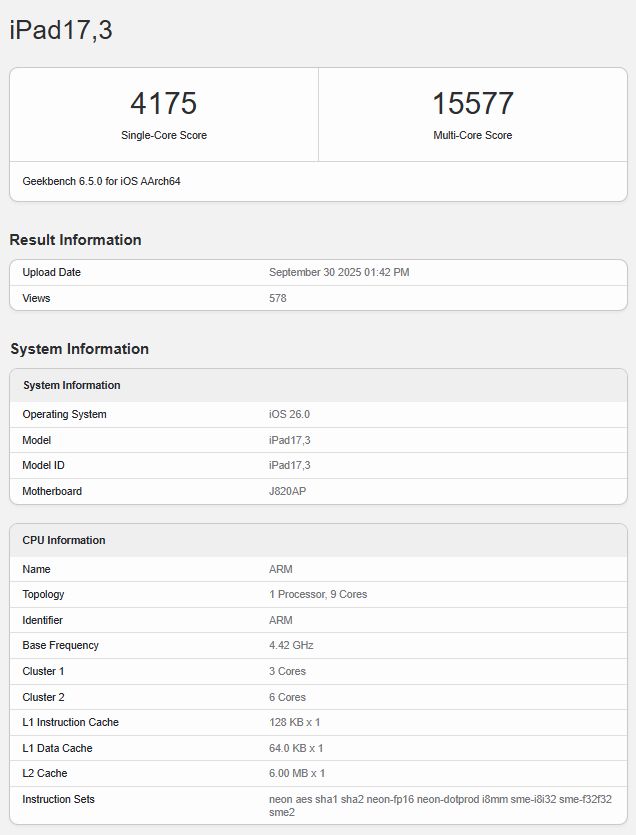Select the Multi-Core Score label
The image size is (636, 835).
coord(472,135)
